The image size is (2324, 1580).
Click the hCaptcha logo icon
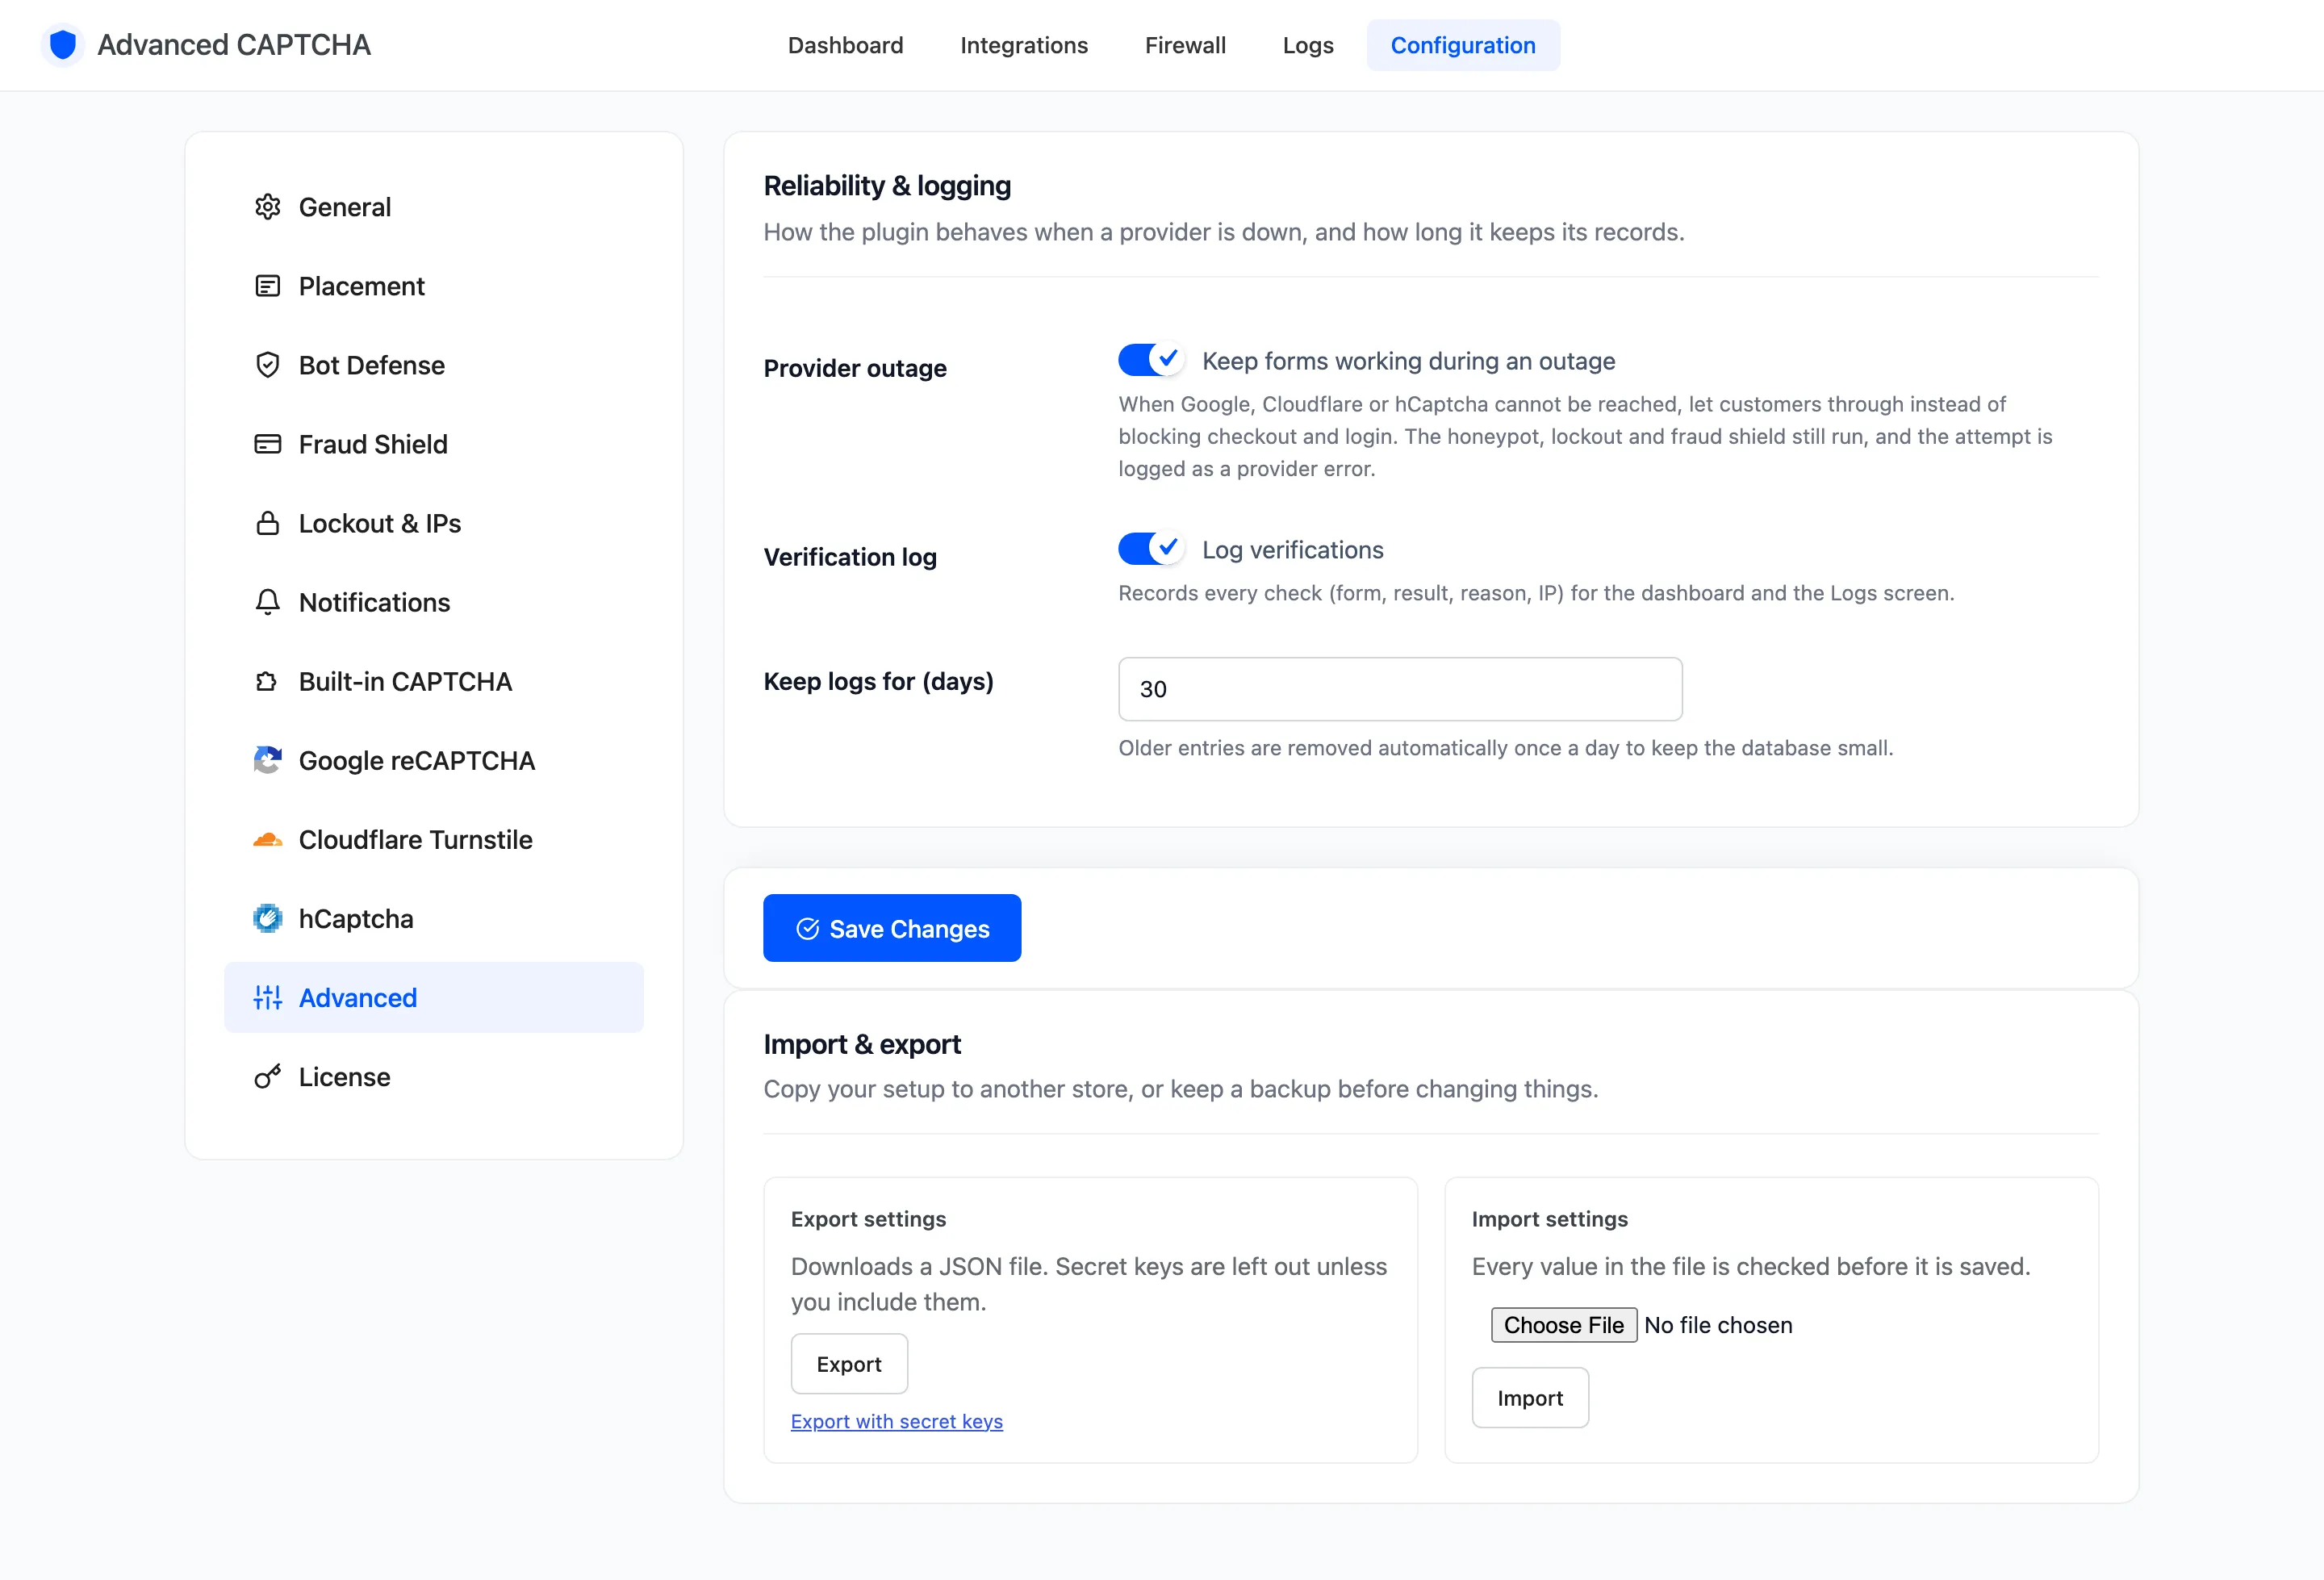[267, 918]
